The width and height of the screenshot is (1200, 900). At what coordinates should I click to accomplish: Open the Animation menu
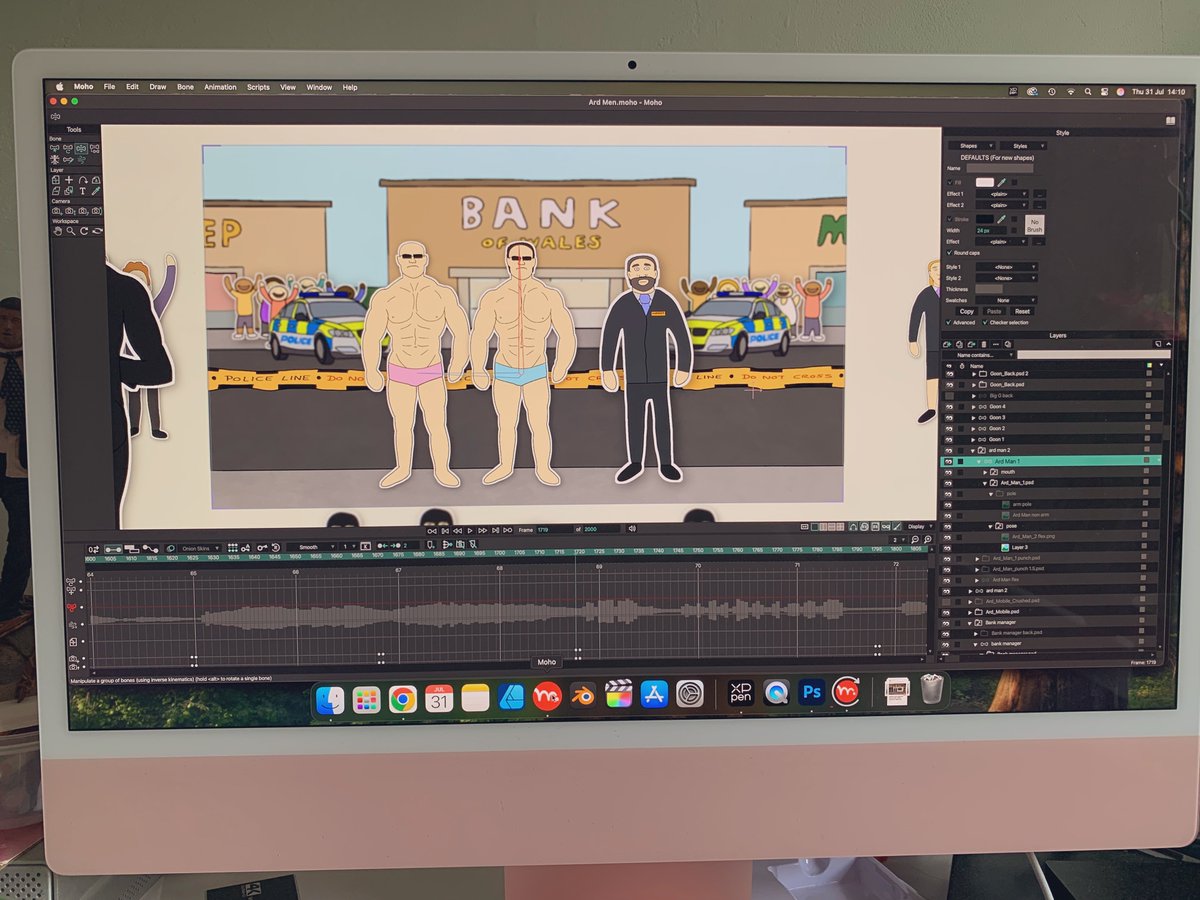click(x=220, y=87)
